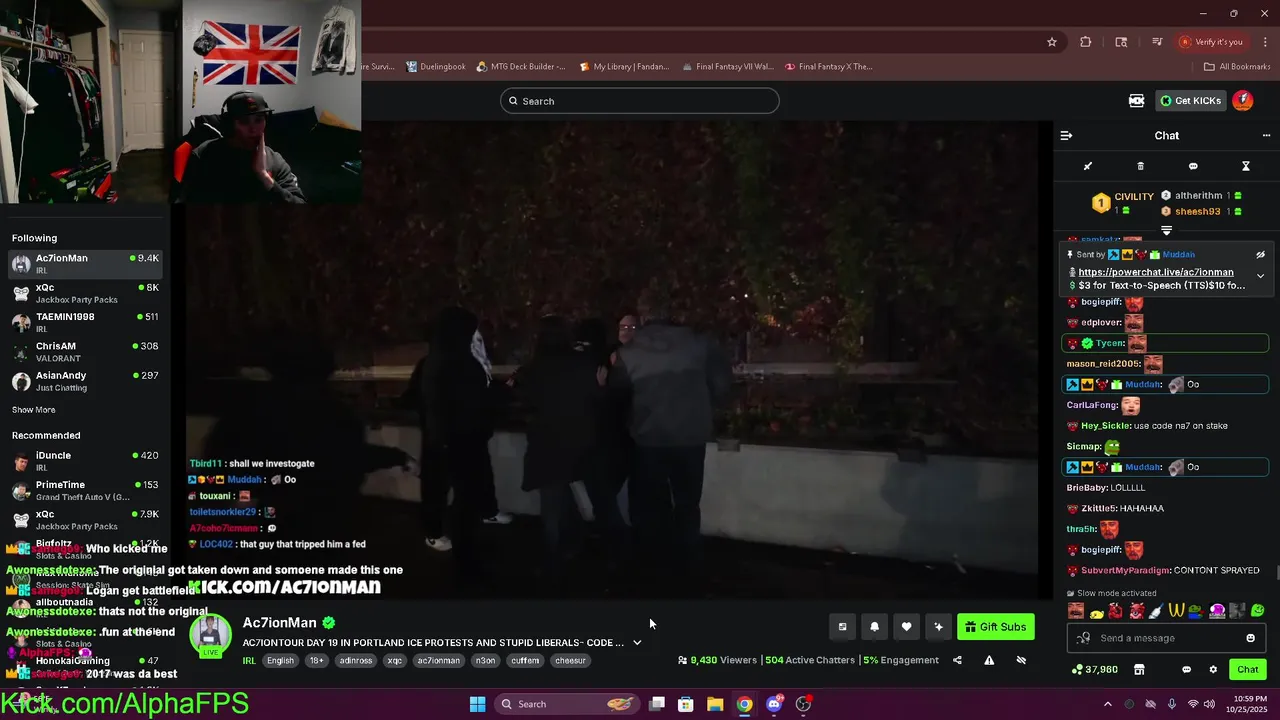The image size is (1280, 720).
Task: Click the IRL category link under title
Action: coord(249,661)
